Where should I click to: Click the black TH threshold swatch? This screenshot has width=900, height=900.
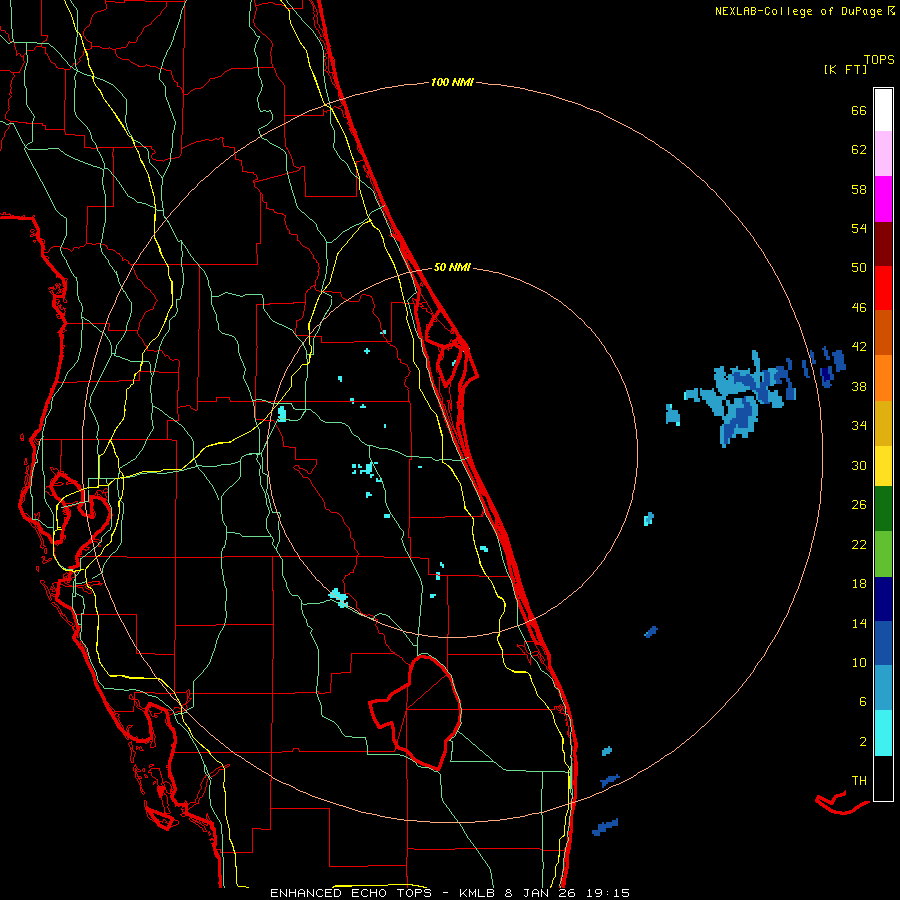(883, 778)
